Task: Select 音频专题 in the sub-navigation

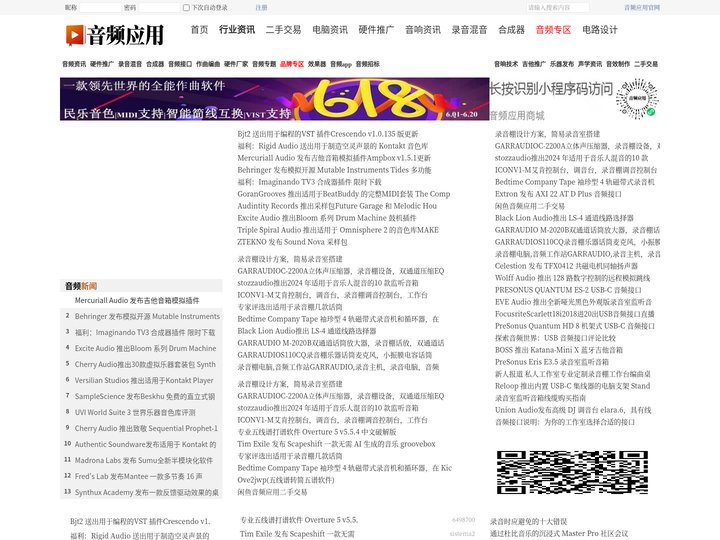Action: pyautogui.click(x=264, y=64)
